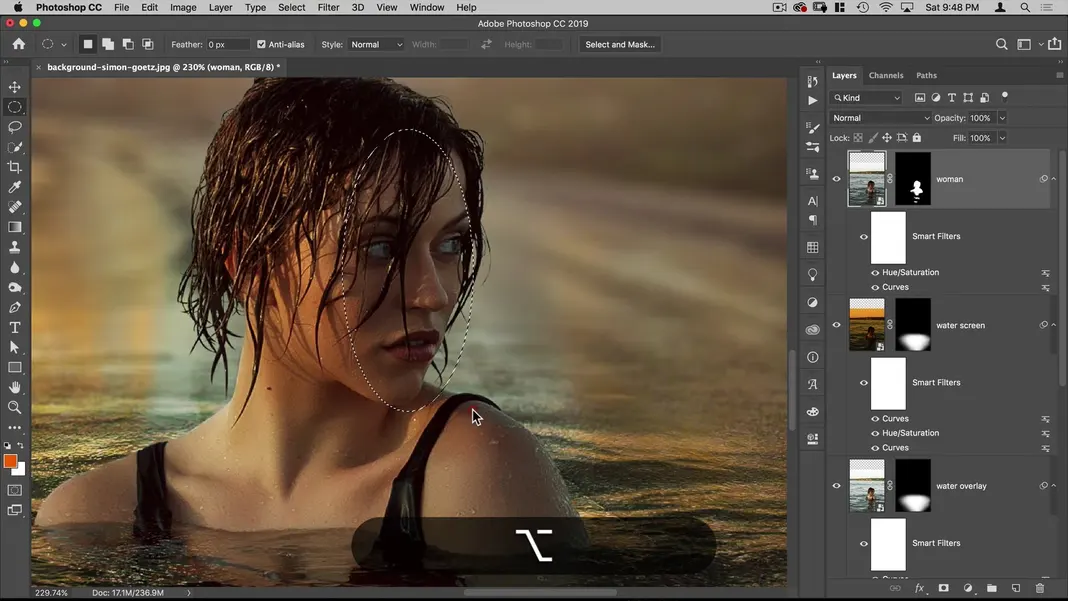Toggle Smart Filters visibility on woman layer
Viewport: 1068px width, 601px height.
[x=864, y=237]
